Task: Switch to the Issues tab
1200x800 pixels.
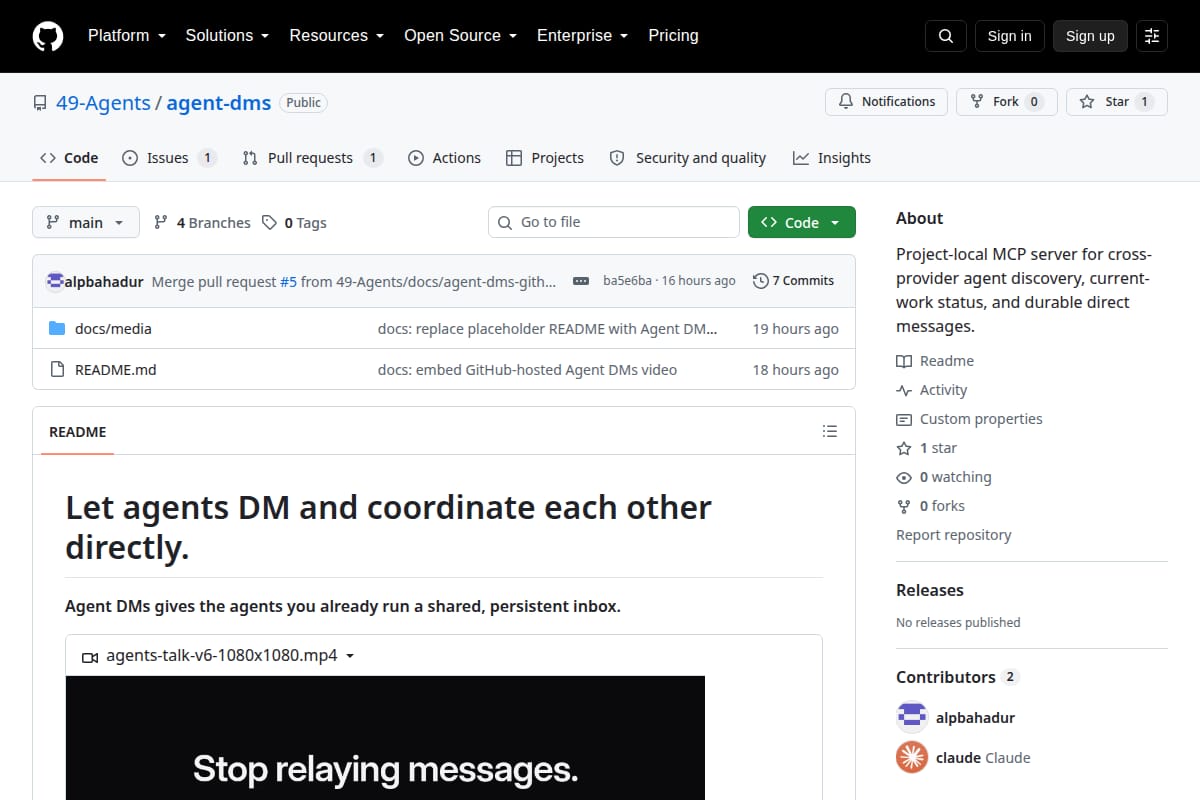Action: pyautogui.click(x=169, y=158)
